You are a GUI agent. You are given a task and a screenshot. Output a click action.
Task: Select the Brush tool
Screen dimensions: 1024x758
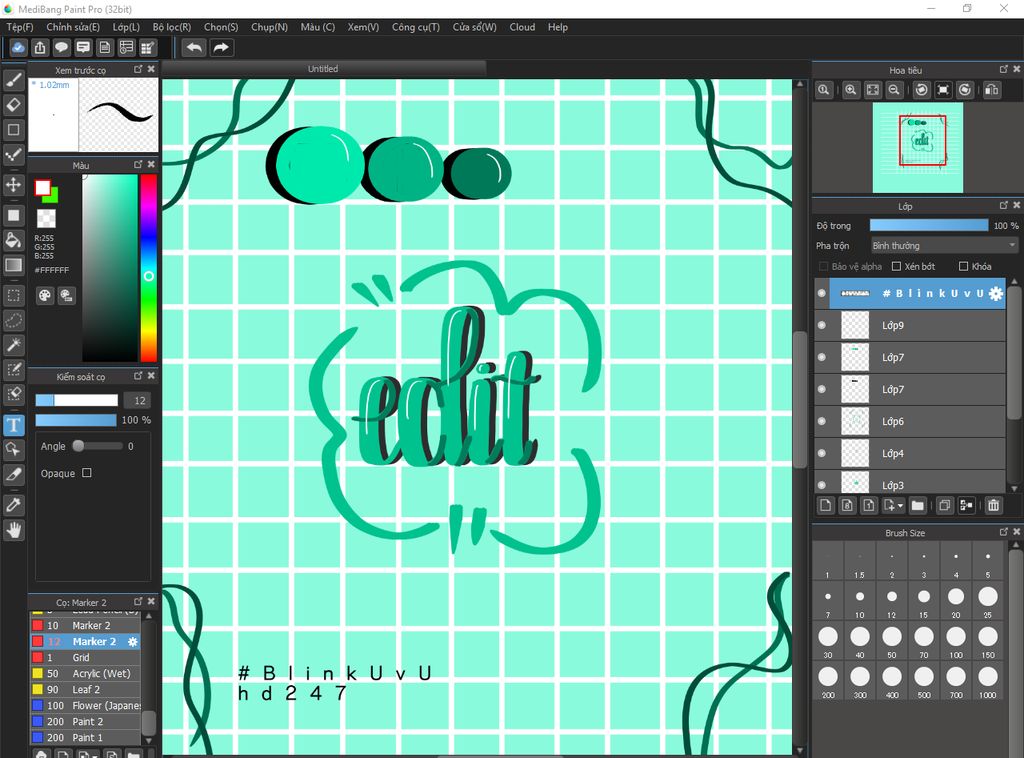13,80
